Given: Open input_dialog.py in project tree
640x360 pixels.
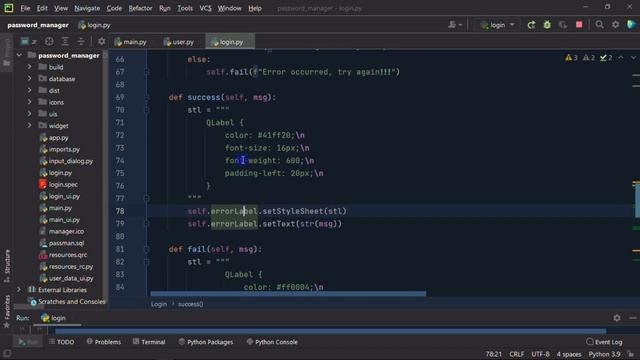Looking at the screenshot, I should [66, 161].
